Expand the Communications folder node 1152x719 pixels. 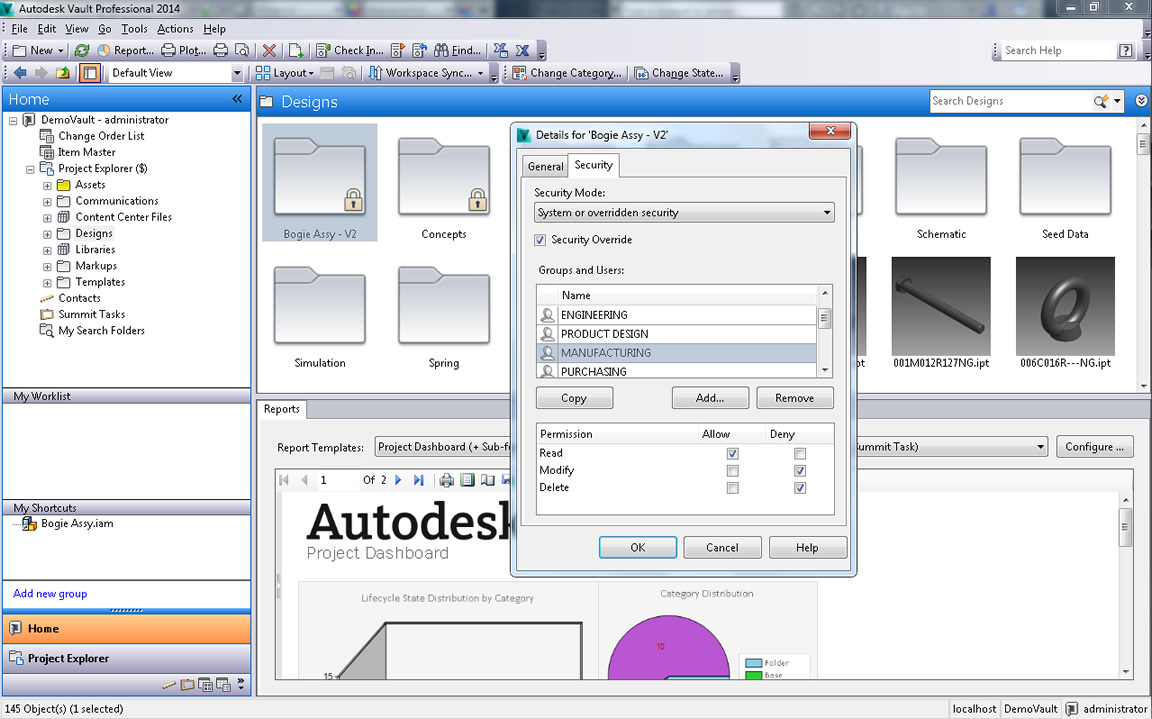pos(47,201)
